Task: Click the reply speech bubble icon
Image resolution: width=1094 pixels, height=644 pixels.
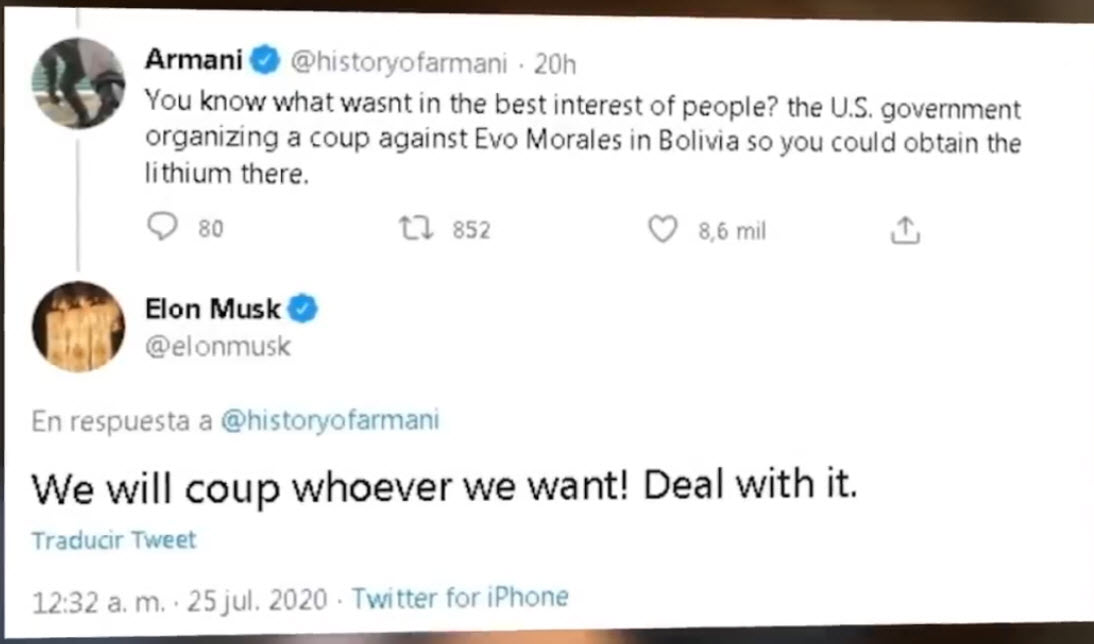Action: [x=162, y=230]
